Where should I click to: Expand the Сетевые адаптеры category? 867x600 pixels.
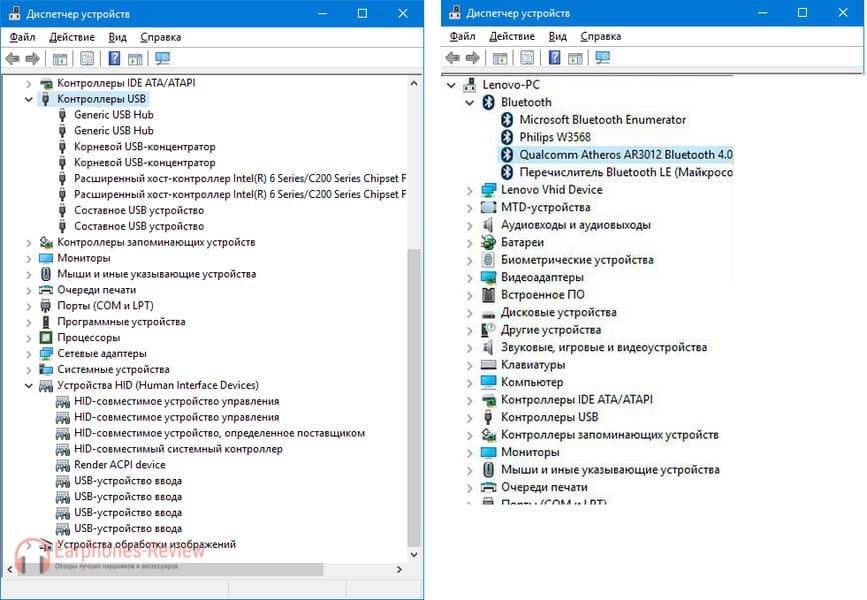point(28,354)
